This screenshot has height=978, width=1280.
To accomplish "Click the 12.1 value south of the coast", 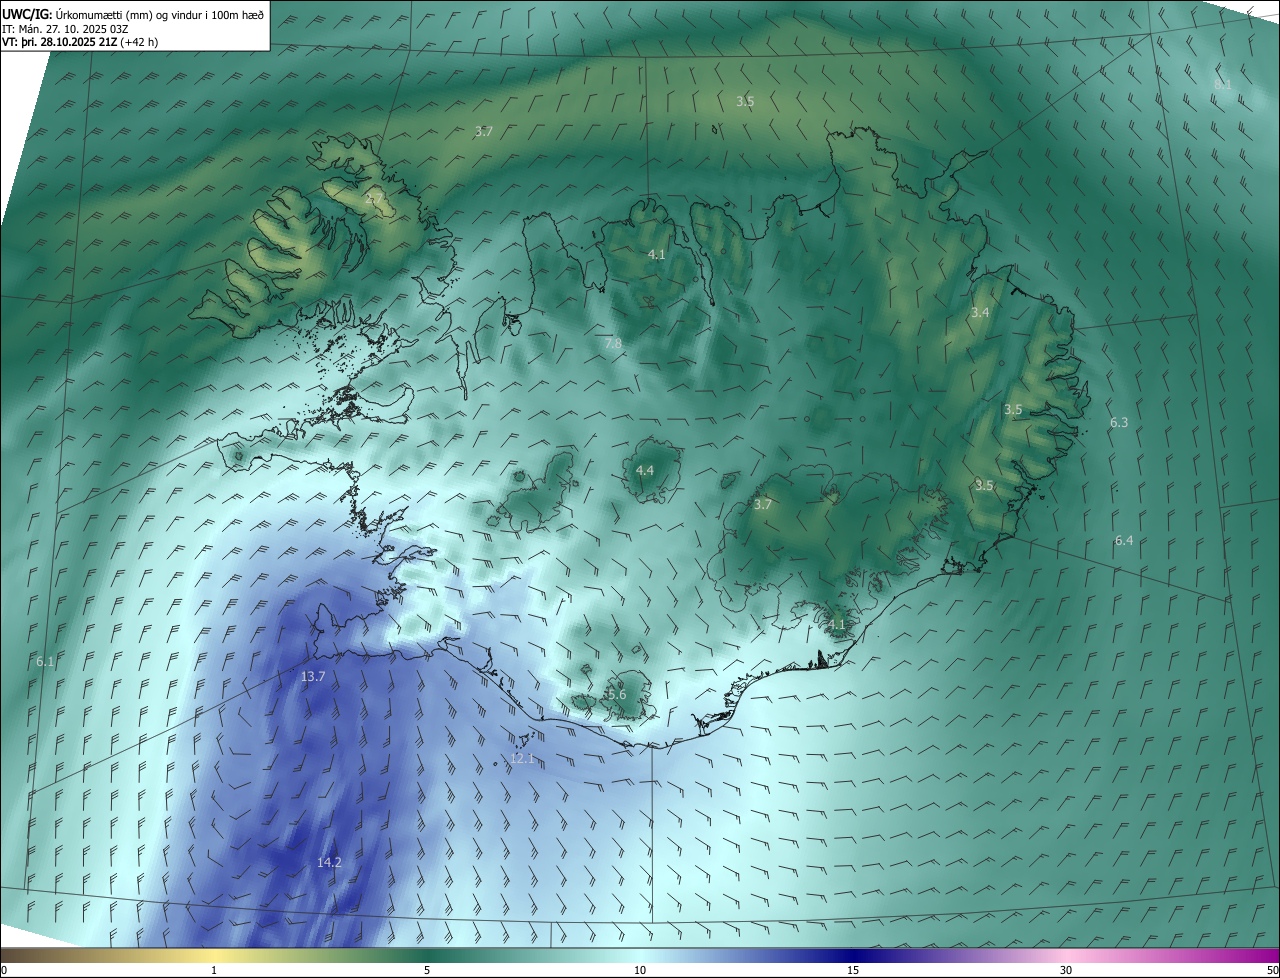I will (x=523, y=759).
